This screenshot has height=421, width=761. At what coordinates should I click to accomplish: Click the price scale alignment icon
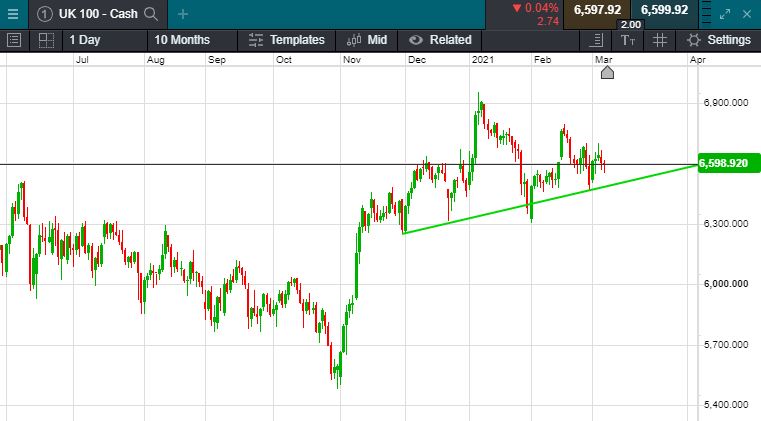(x=597, y=40)
